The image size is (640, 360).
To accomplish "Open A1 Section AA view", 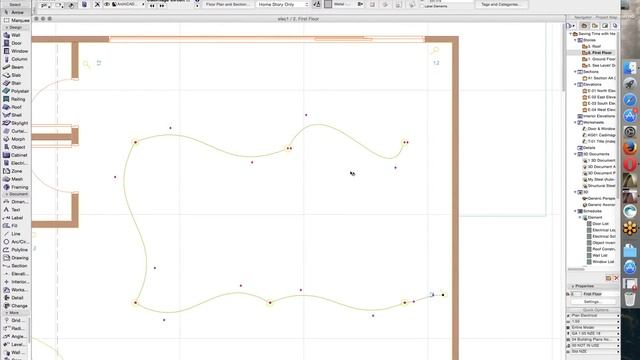I will pyautogui.click(x=599, y=78).
